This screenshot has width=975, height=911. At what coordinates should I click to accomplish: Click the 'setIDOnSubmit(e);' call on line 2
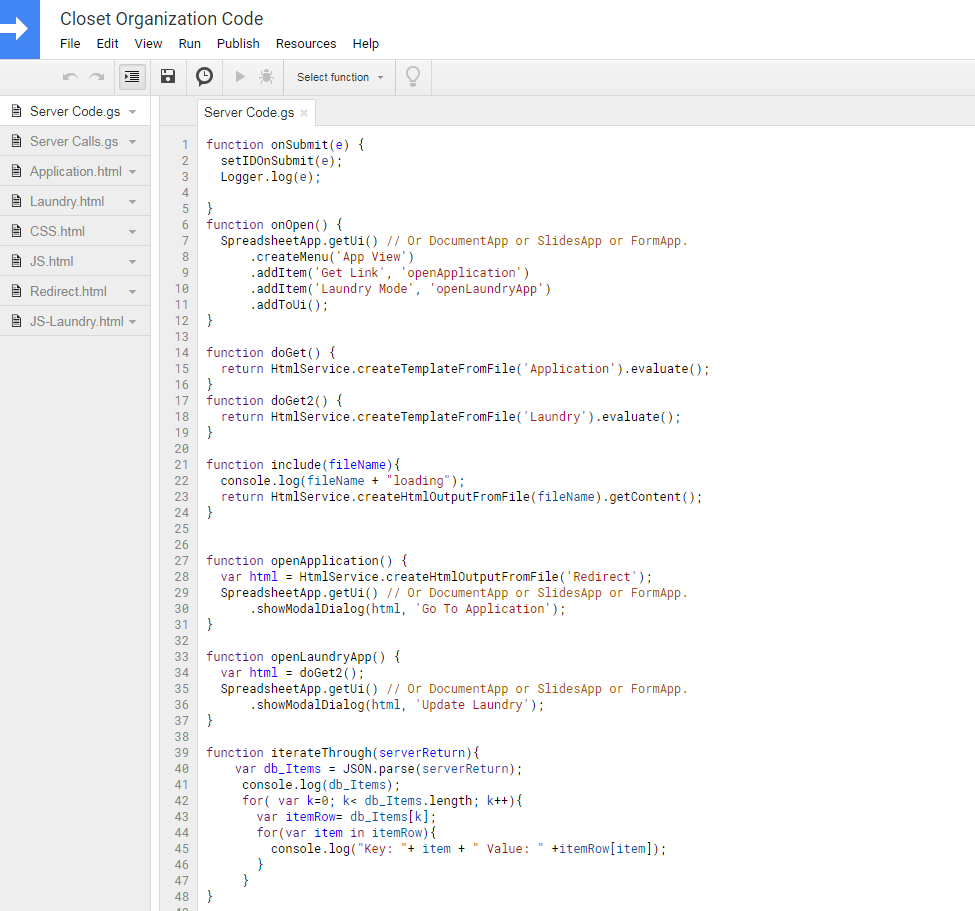coord(282,160)
